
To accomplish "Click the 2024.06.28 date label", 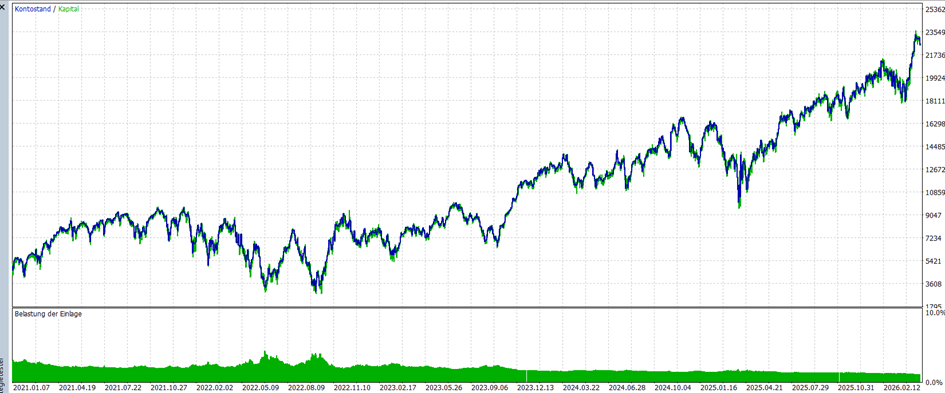I will [627, 388].
